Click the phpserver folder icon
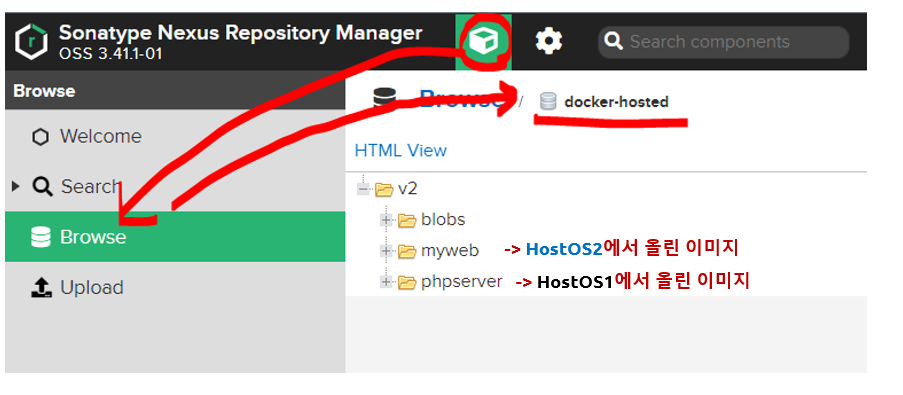Image resolution: width=903 pixels, height=395 pixels. tap(407, 282)
